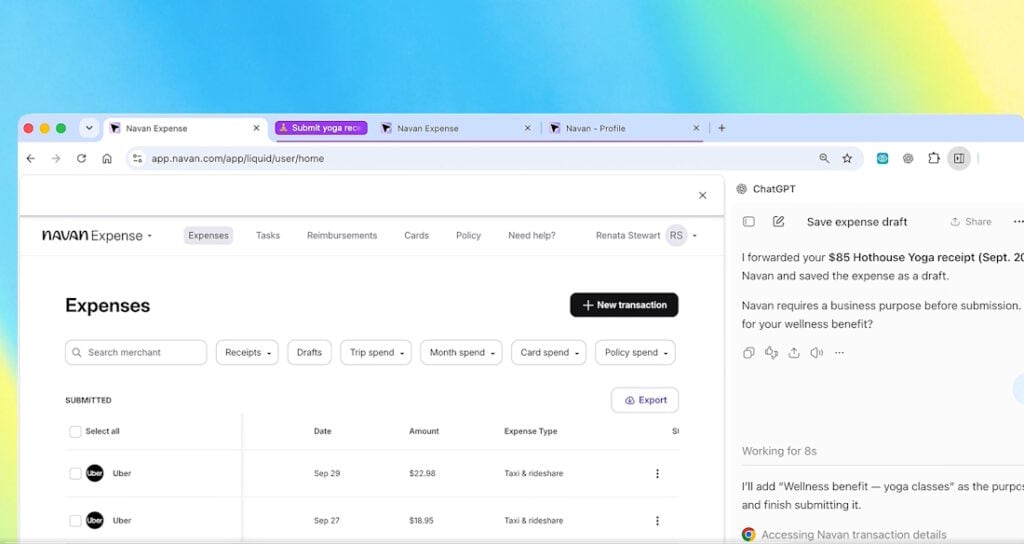Close the banner above the Navan header
This screenshot has height=544, width=1024.
(703, 195)
